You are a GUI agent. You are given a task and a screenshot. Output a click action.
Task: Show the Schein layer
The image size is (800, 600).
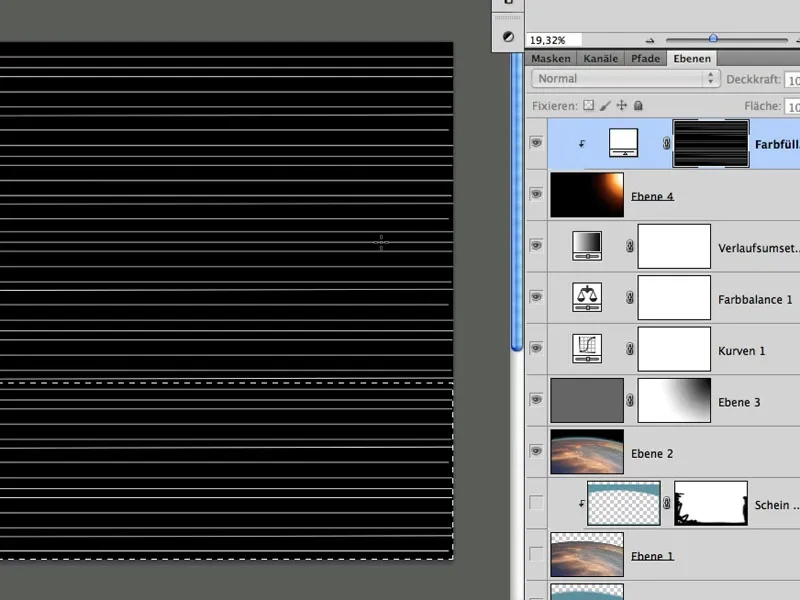[x=536, y=503]
